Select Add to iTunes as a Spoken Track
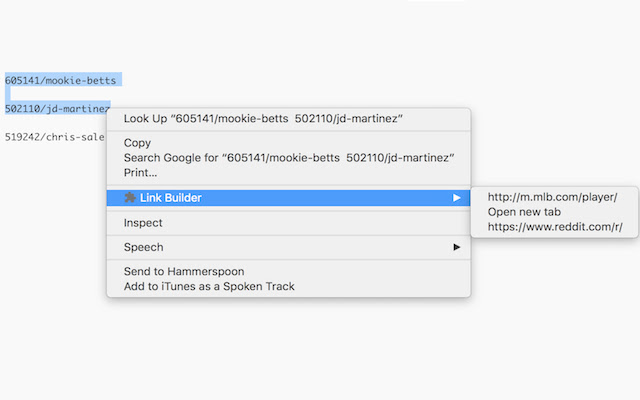 (x=209, y=286)
